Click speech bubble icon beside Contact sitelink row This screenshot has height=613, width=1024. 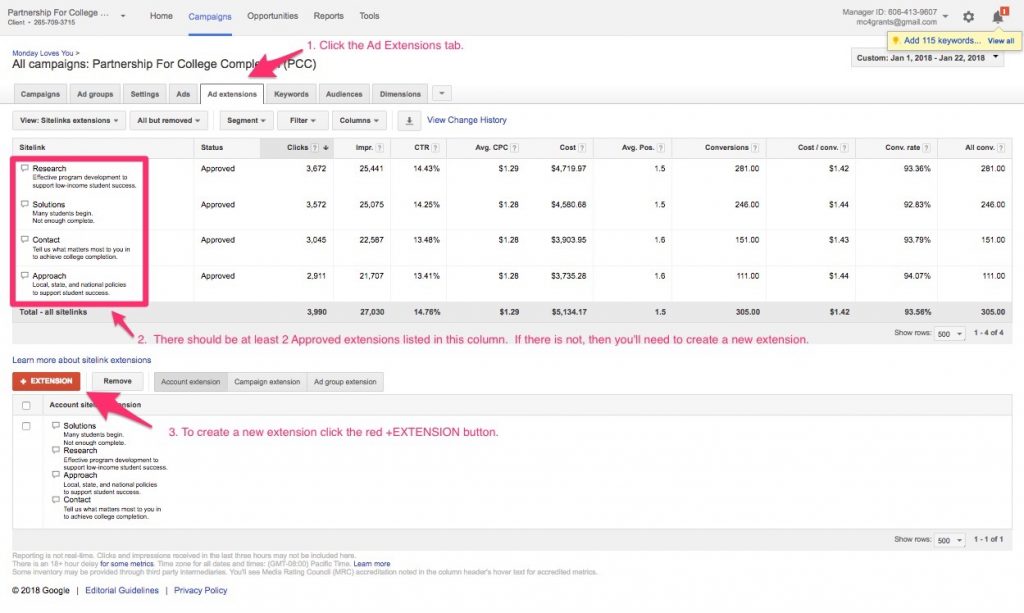pyautogui.click(x=25, y=240)
